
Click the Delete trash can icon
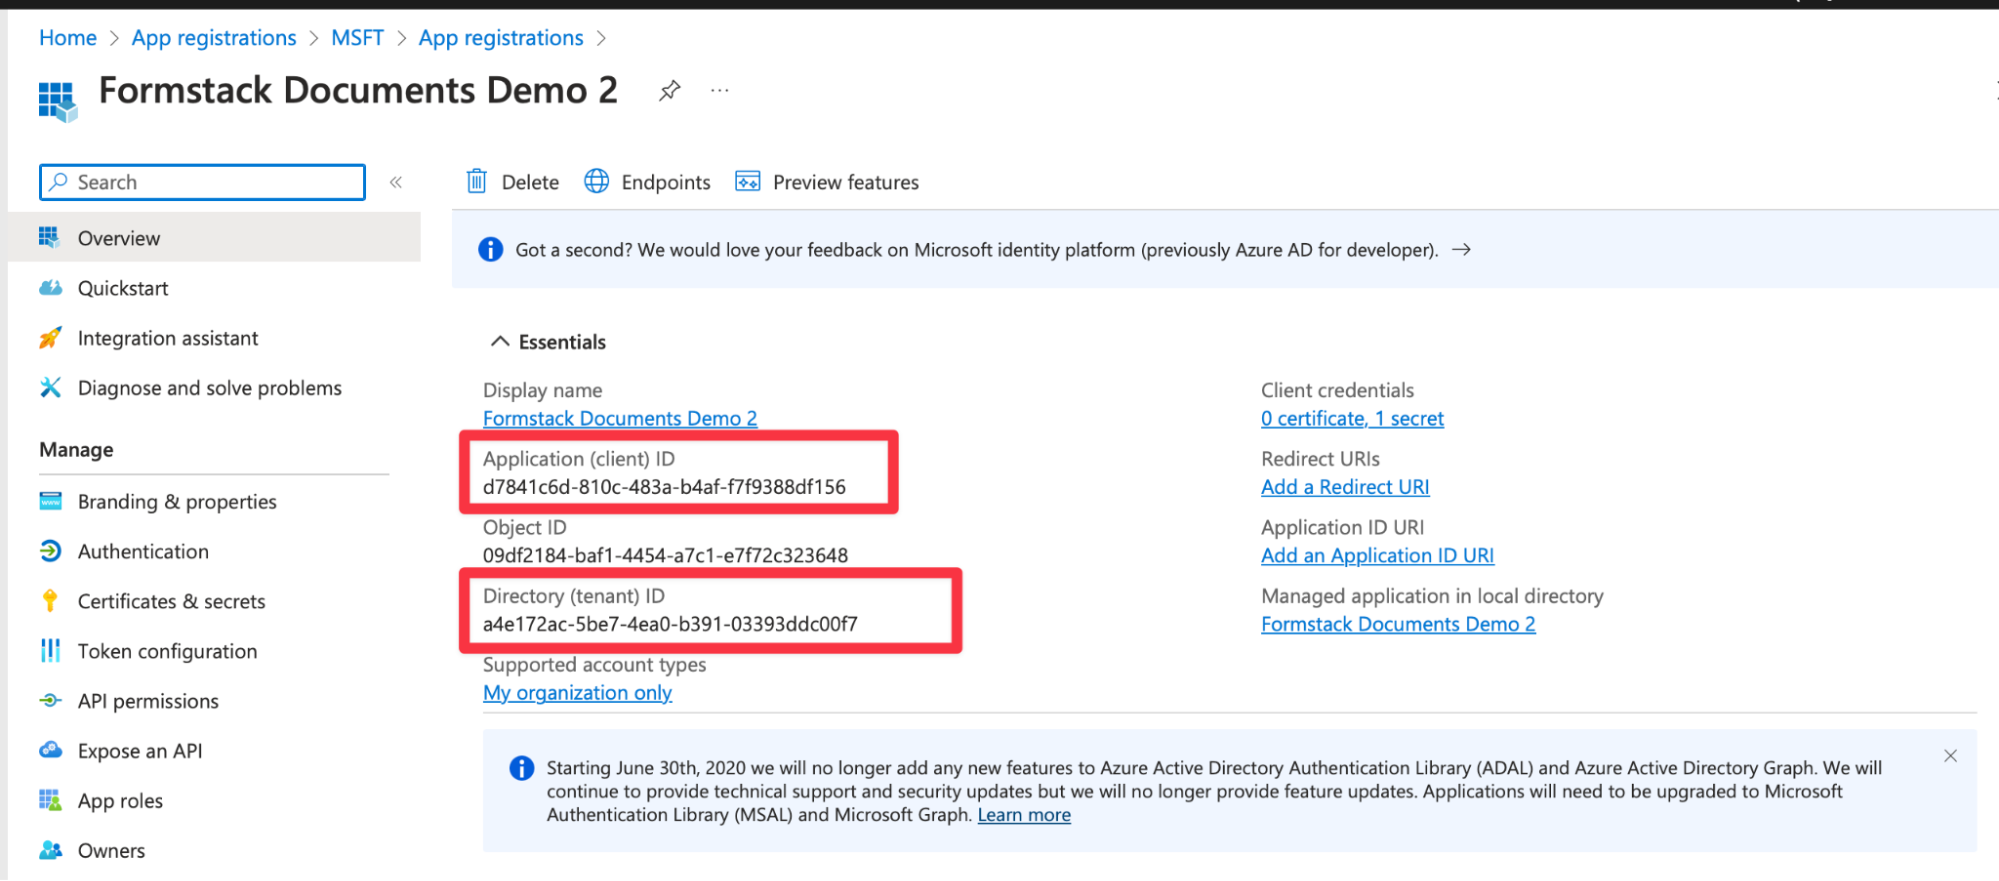477,182
